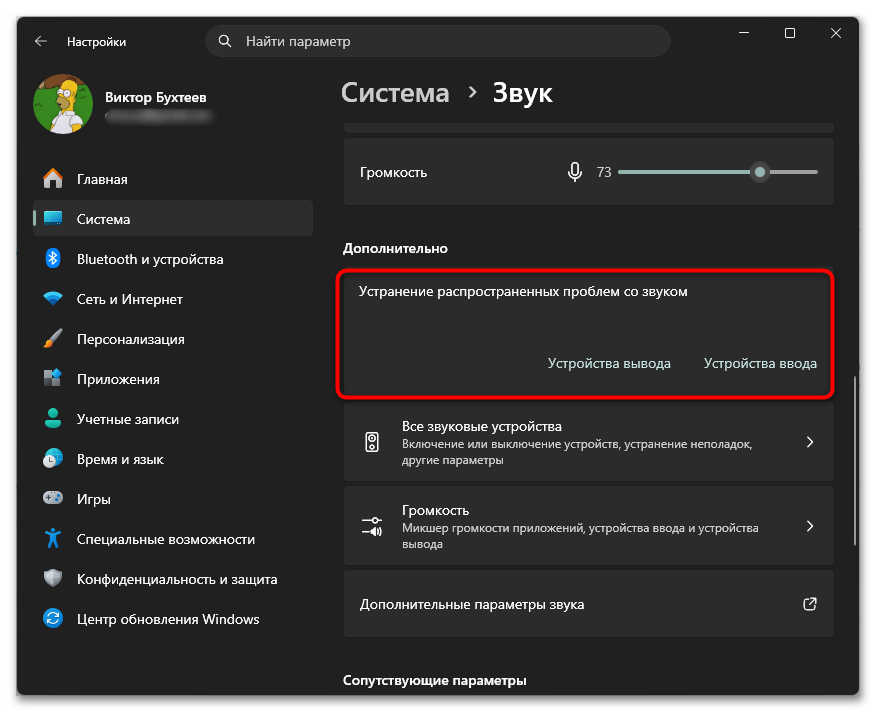Image resolution: width=876 pixels, height=712 pixels.
Task: Open Главная in the sidebar
Action: [x=173, y=179]
